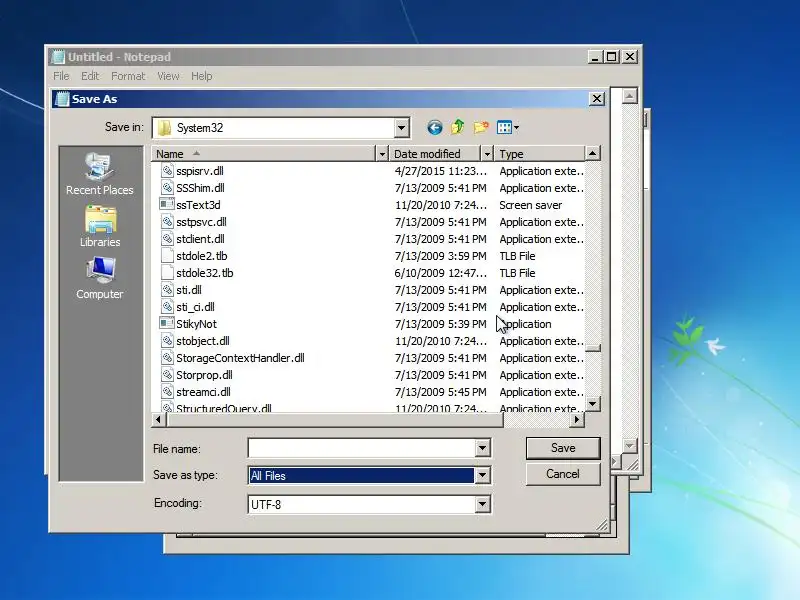Click the 7/13/2009 3:59 PM date cell

(440, 256)
